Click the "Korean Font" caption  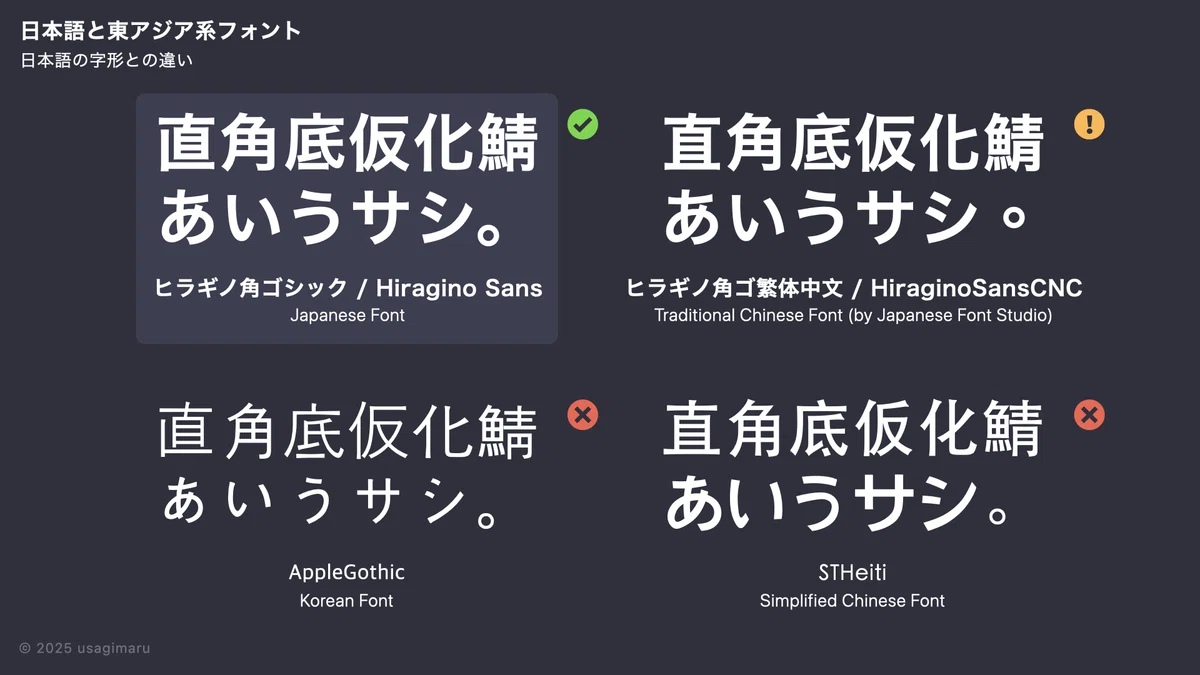pos(347,601)
